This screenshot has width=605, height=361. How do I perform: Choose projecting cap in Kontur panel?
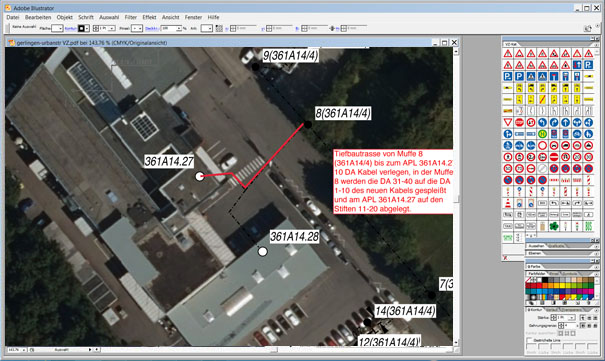coord(595,318)
